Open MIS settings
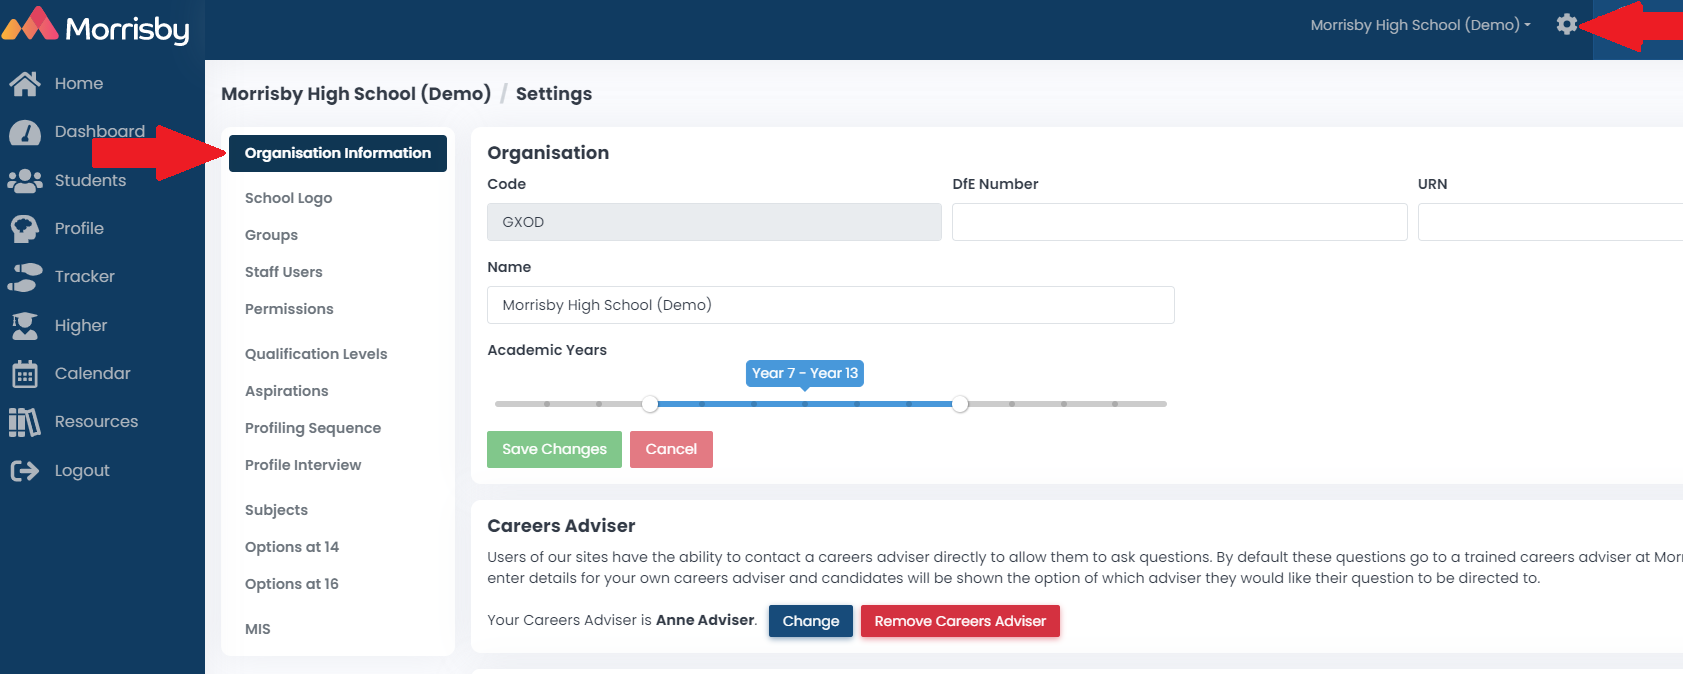 point(258,629)
